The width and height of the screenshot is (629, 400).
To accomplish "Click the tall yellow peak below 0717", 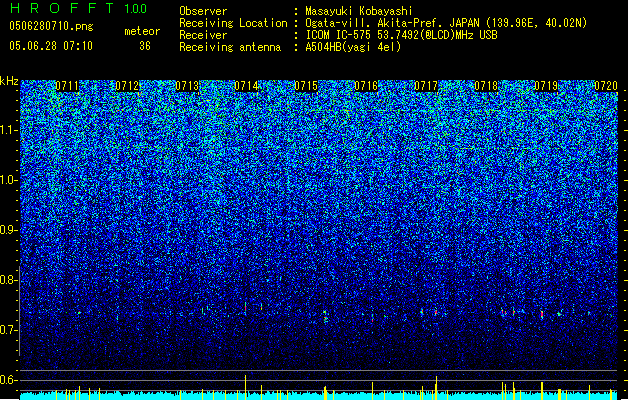I will point(436,386).
